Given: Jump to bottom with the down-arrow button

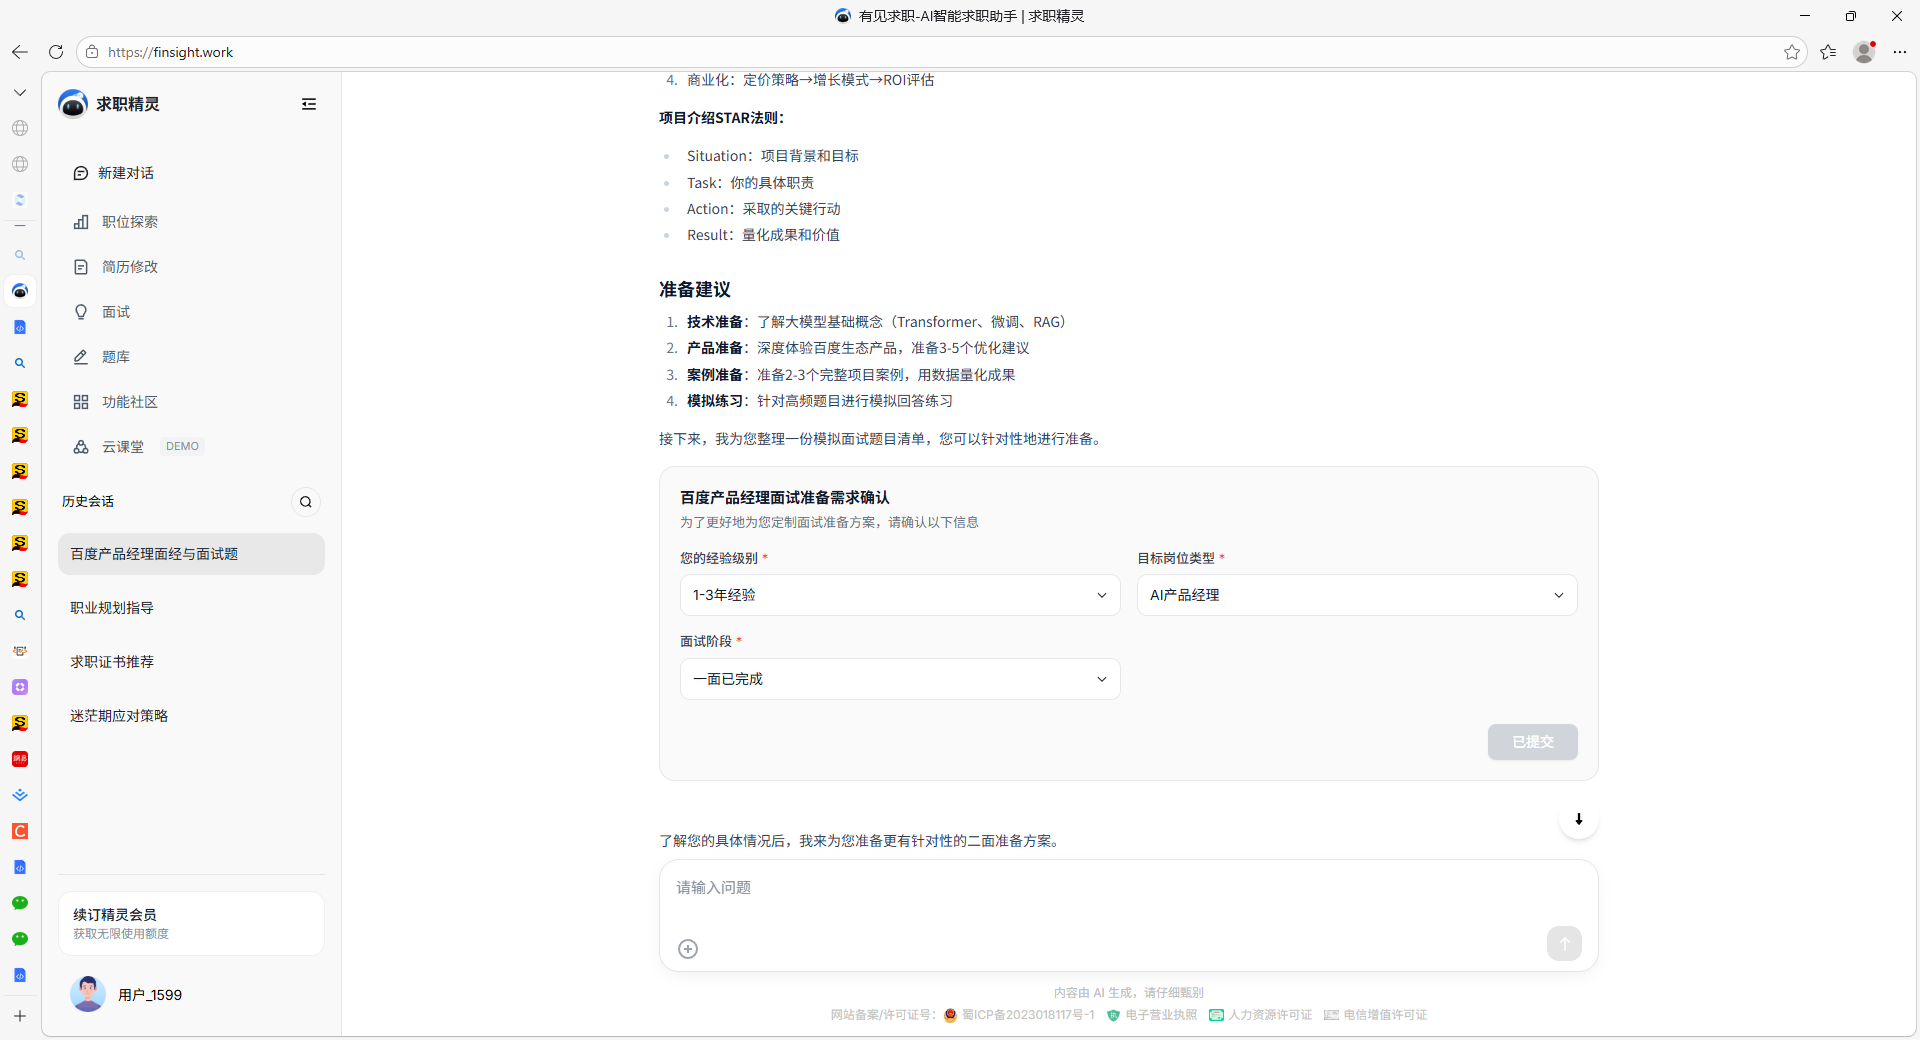Looking at the screenshot, I should (x=1579, y=819).
